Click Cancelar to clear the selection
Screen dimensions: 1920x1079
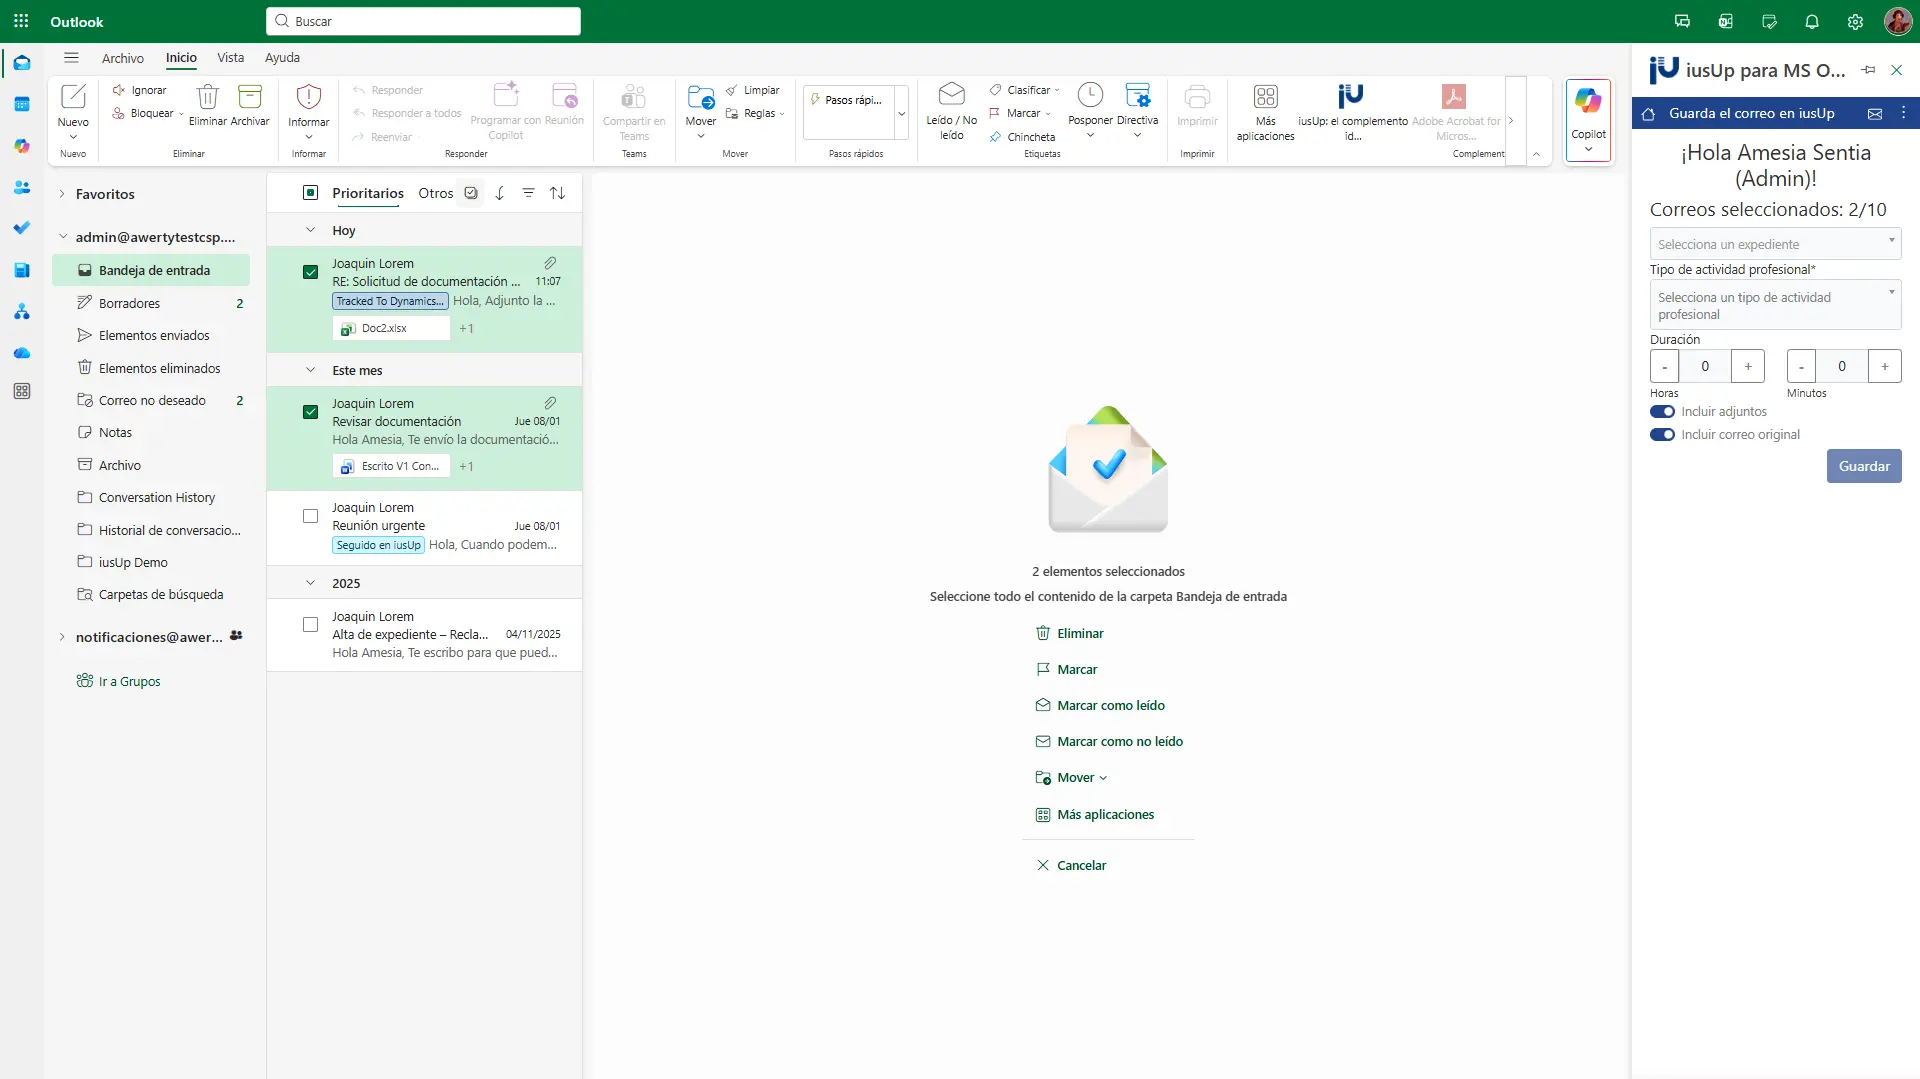[1071, 866]
